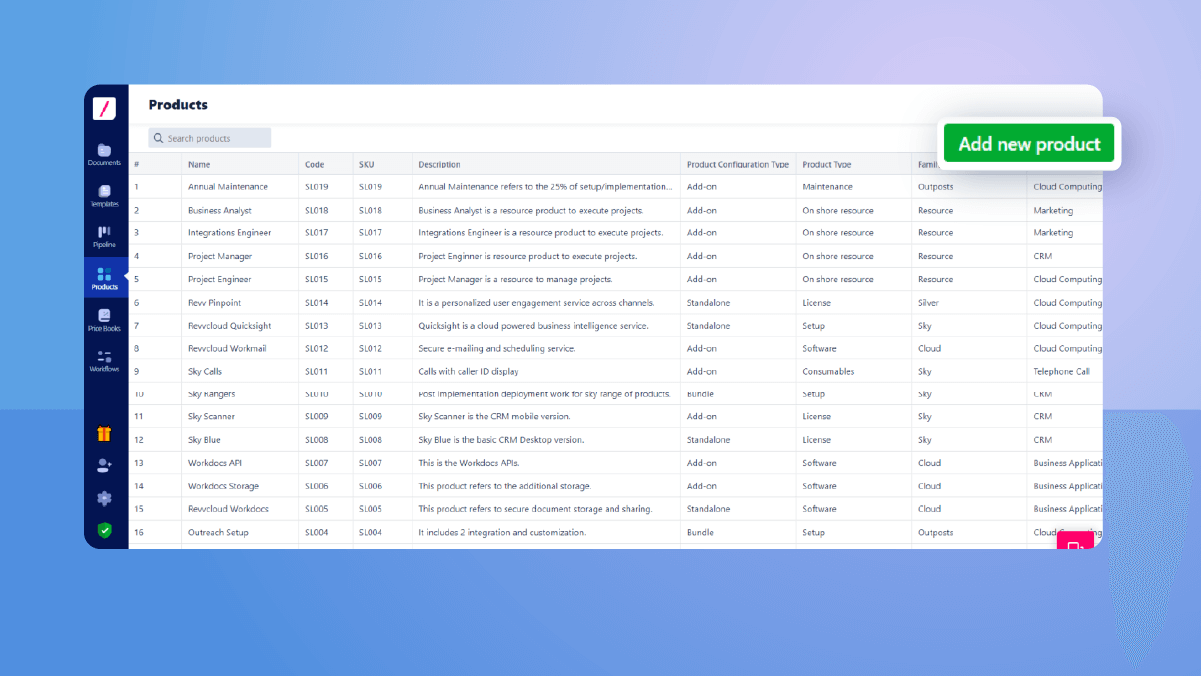Click the search magnifier icon
Screen dimensions: 1201x676
(x=158, y=137)
